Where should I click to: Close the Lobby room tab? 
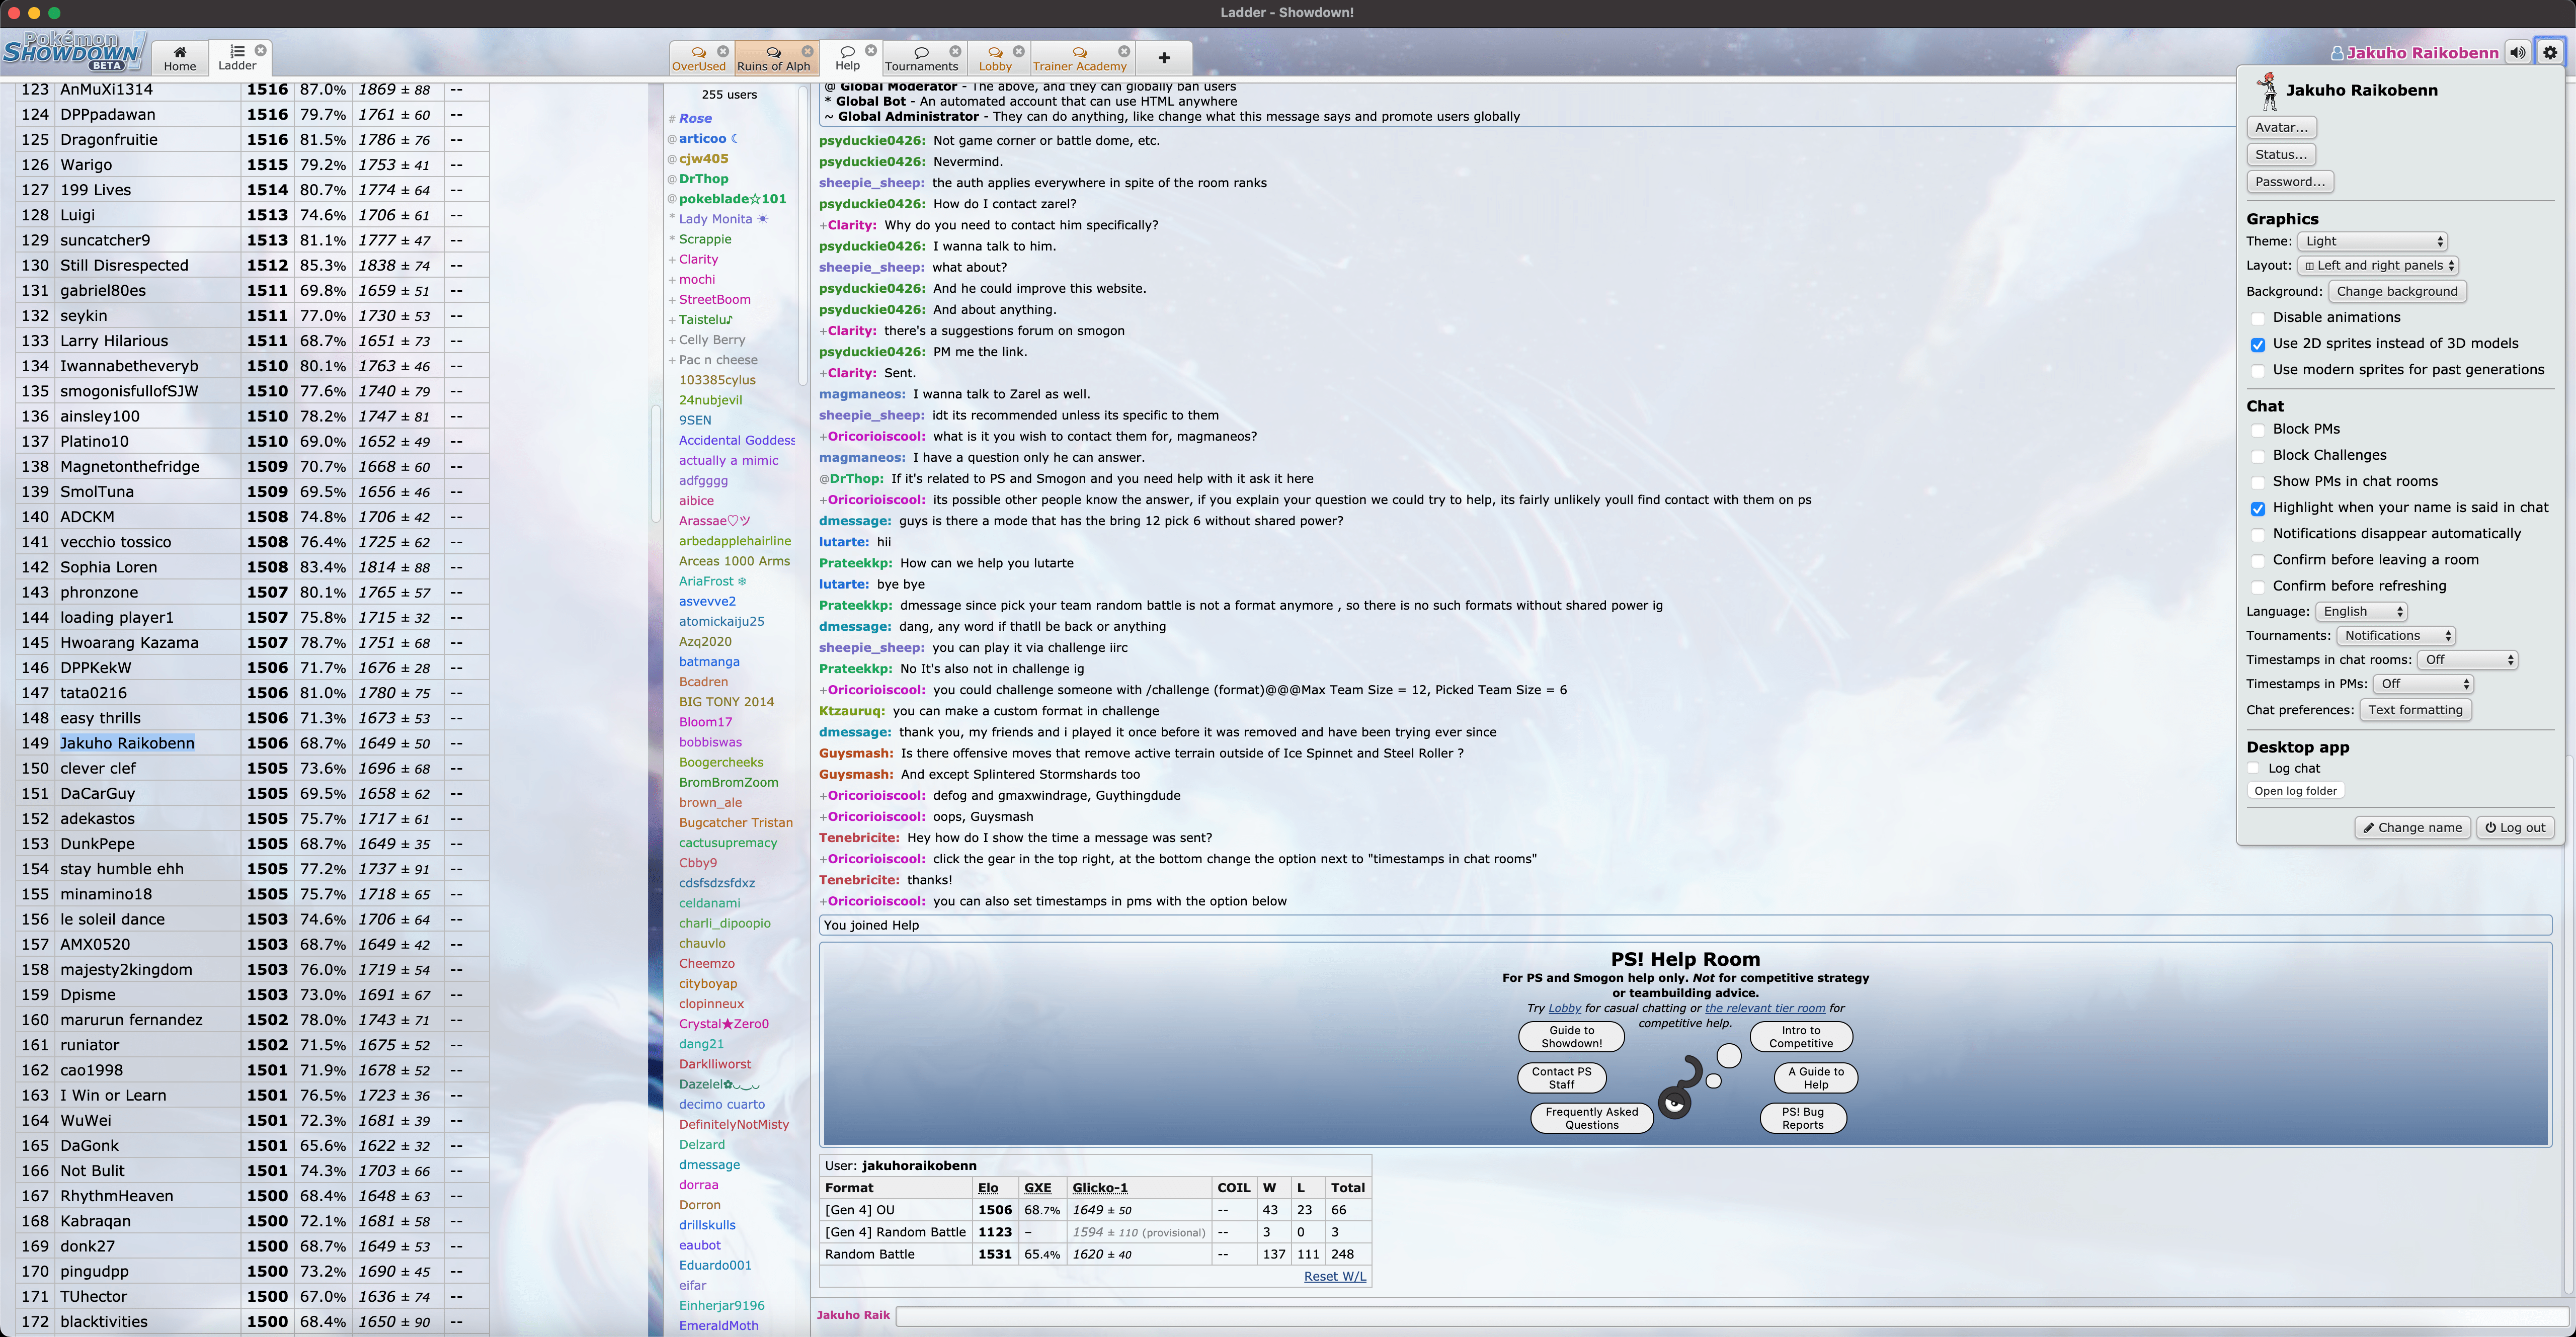(x=1018, y=51)
